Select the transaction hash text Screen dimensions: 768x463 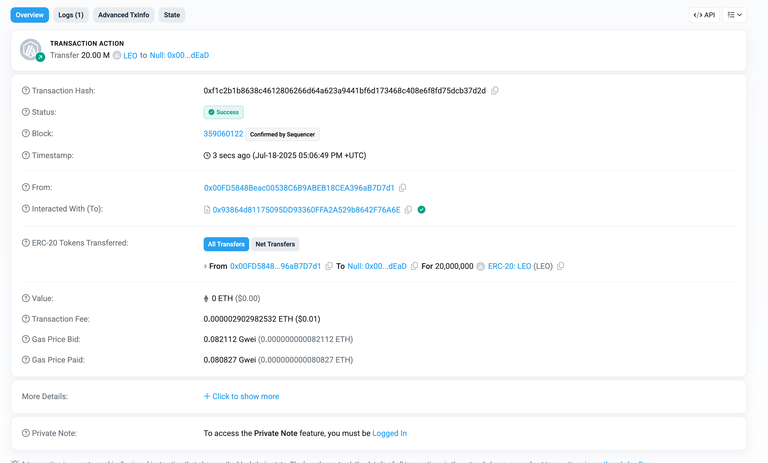pos(345,91)
